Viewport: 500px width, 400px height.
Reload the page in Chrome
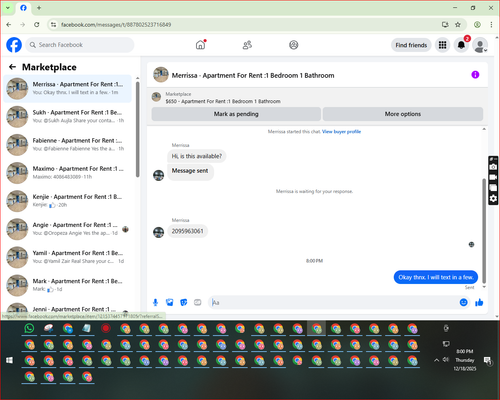(x=37, y=25)
